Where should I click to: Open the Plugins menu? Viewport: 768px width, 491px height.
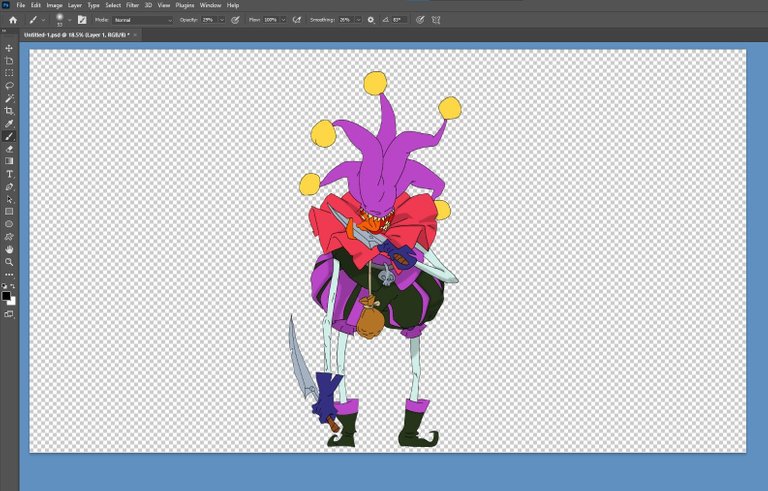point(185,5)
